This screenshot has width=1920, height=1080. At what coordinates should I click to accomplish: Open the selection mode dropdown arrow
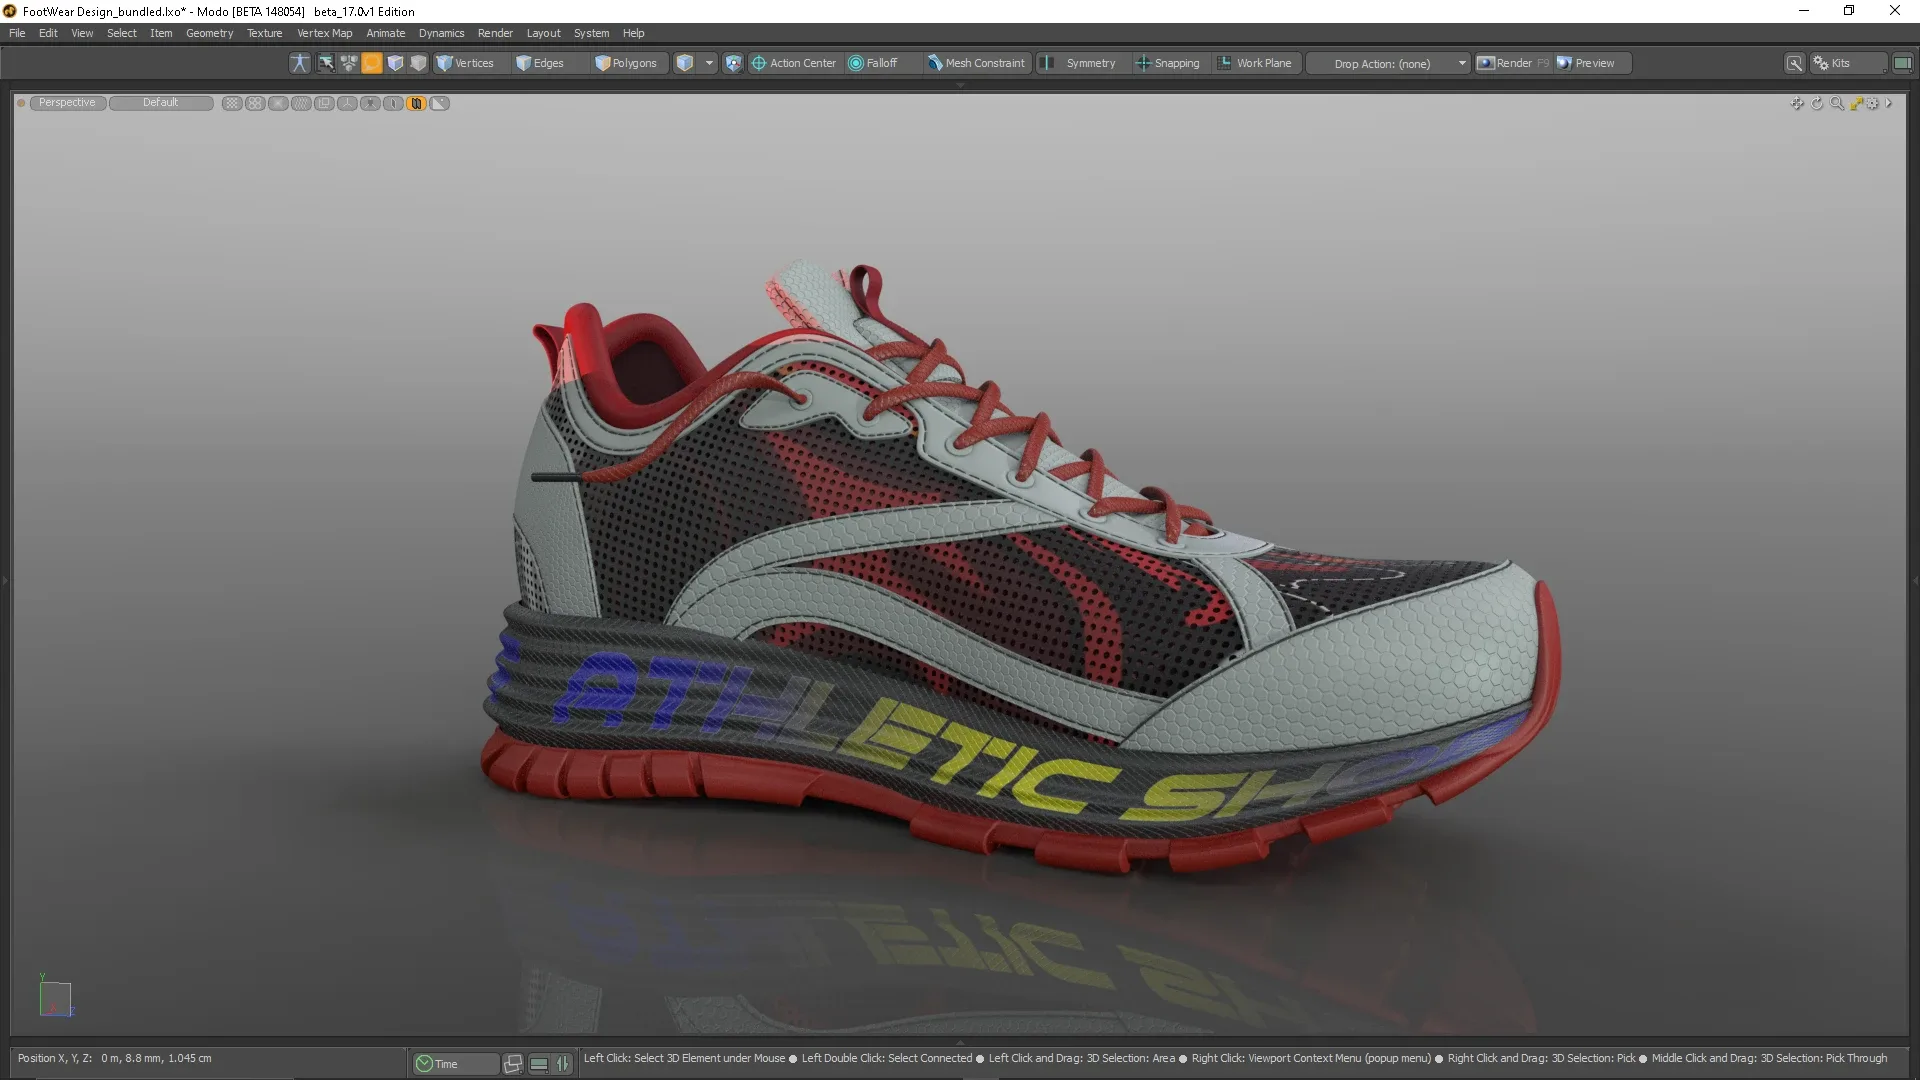(x=709, y=63)
